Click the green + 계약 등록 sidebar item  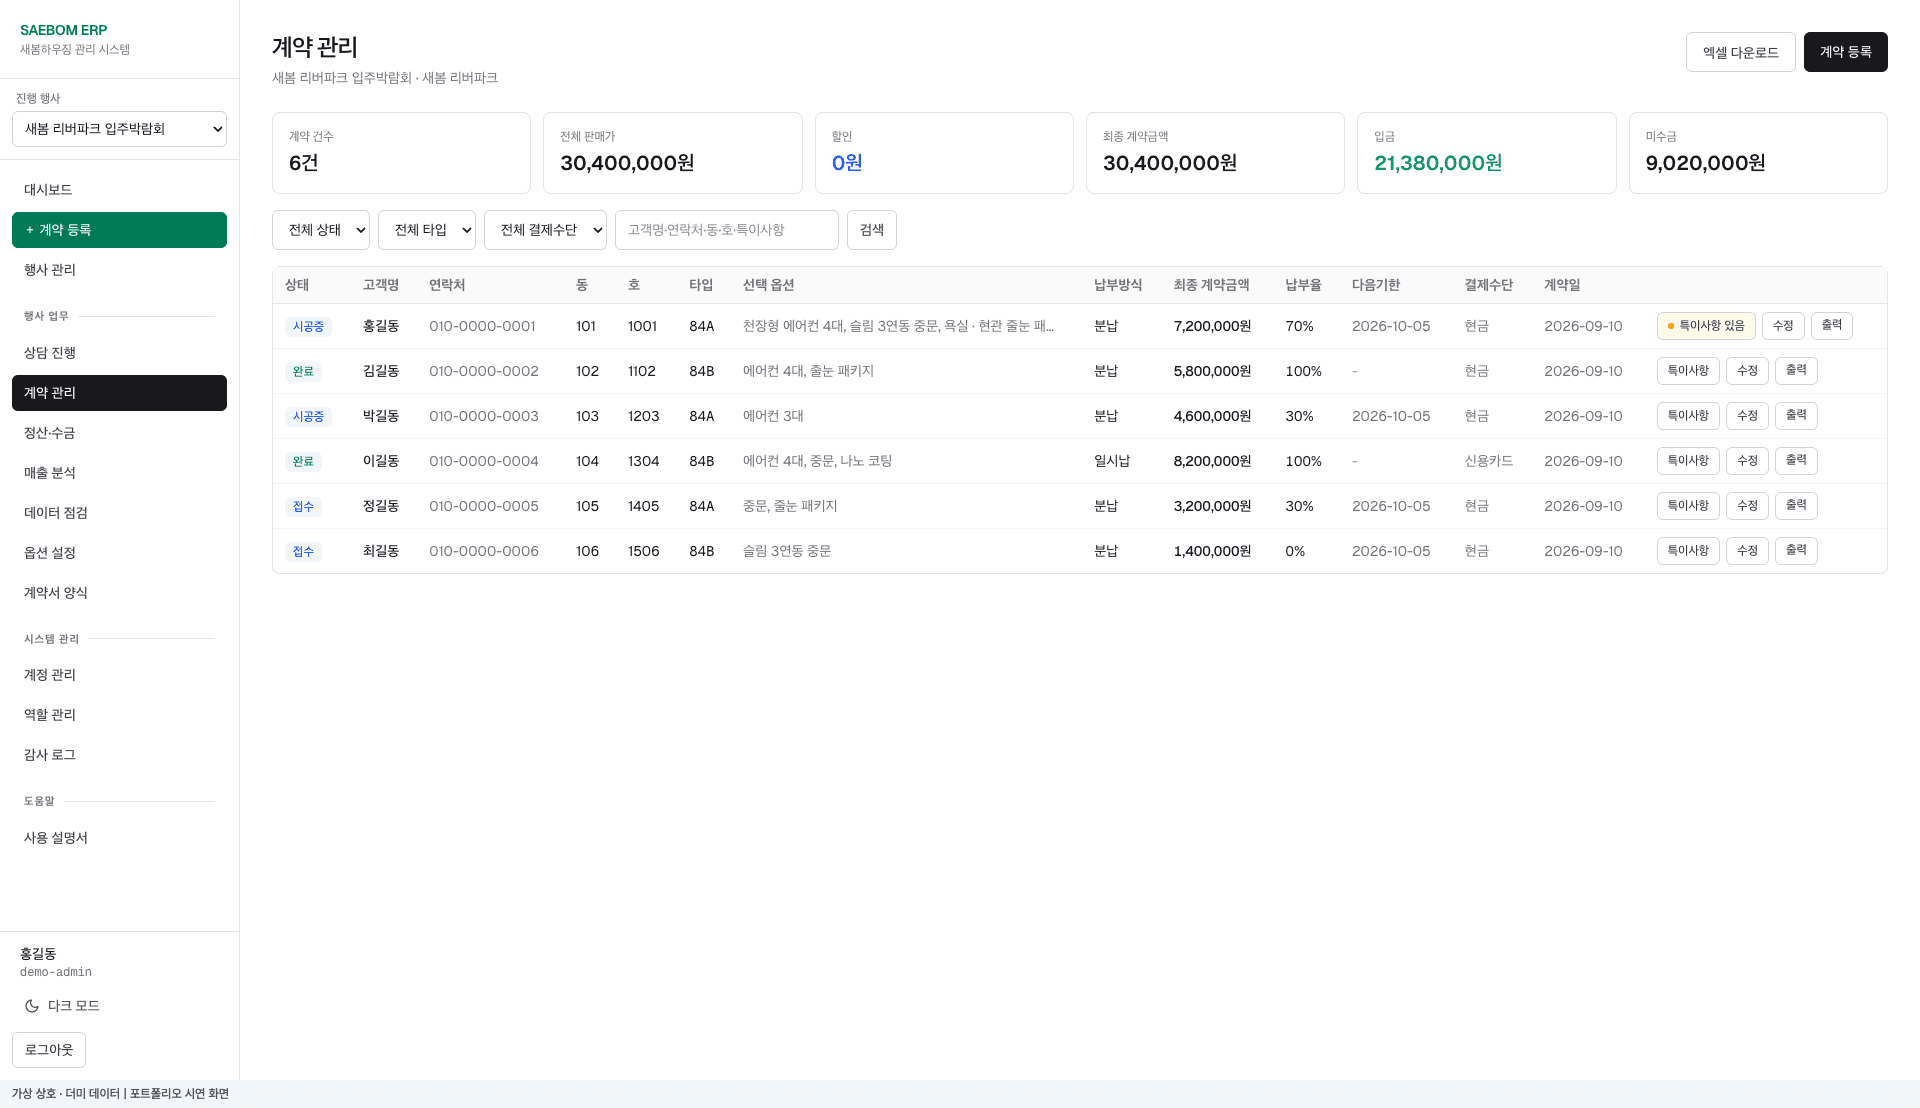coord(119,230)
